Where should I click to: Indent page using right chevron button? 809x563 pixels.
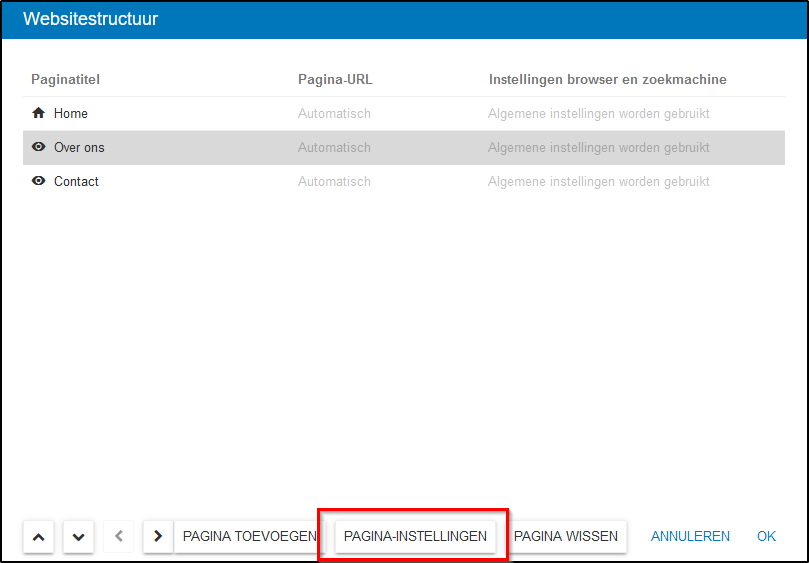point(158,537)
